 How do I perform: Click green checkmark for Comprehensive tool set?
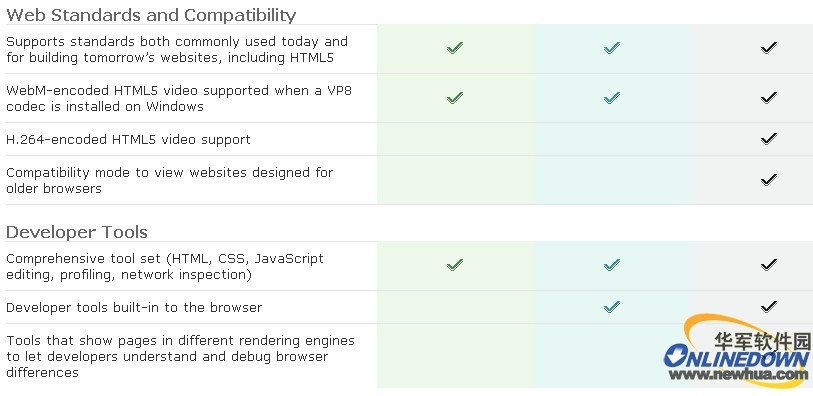point(455,265)
